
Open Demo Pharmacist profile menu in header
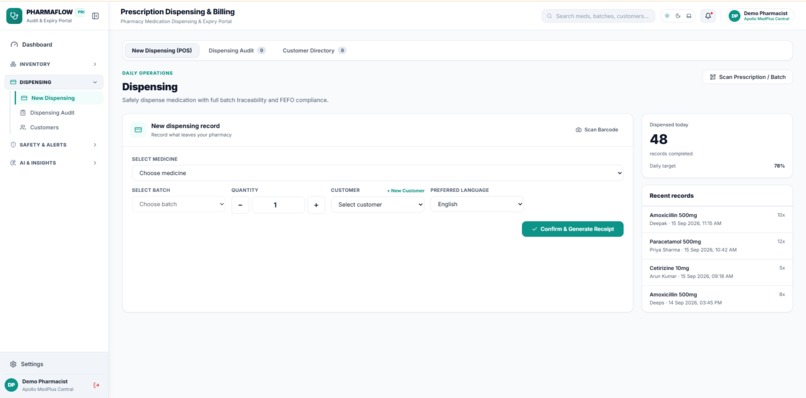761,16
